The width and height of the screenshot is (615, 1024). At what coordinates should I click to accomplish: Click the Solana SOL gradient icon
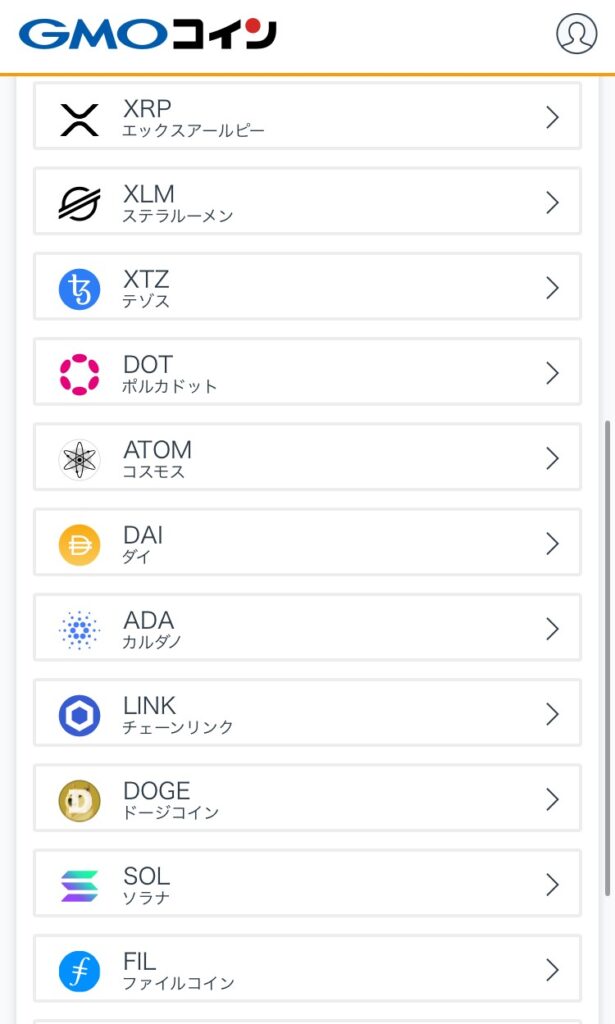pos(79,885)
